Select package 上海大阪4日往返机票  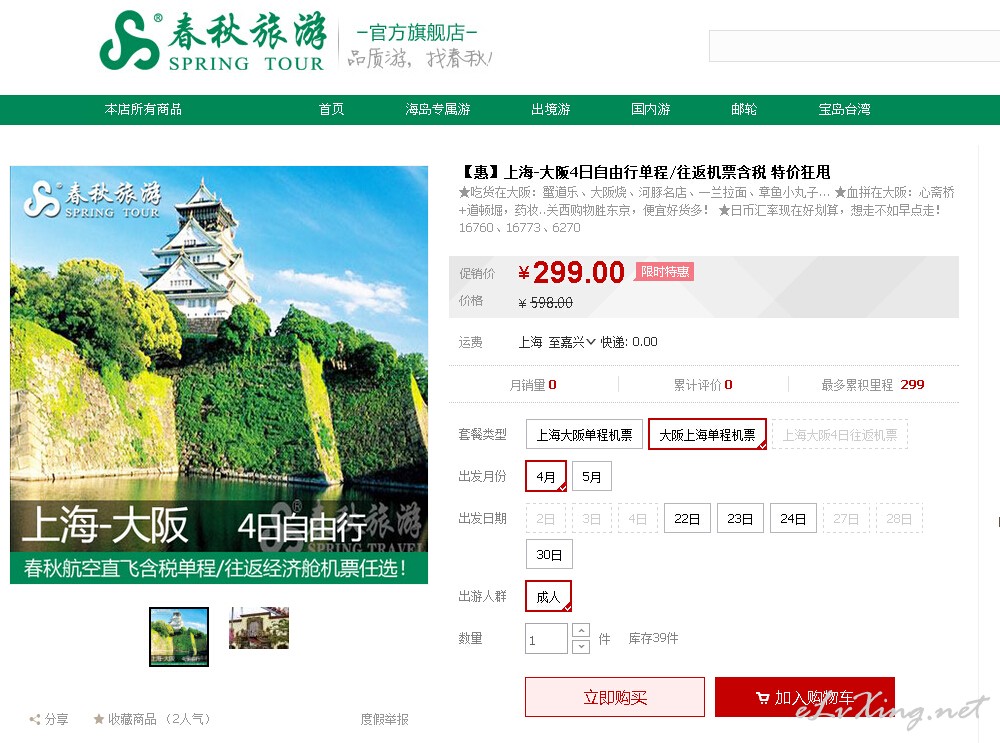(839, 434)
